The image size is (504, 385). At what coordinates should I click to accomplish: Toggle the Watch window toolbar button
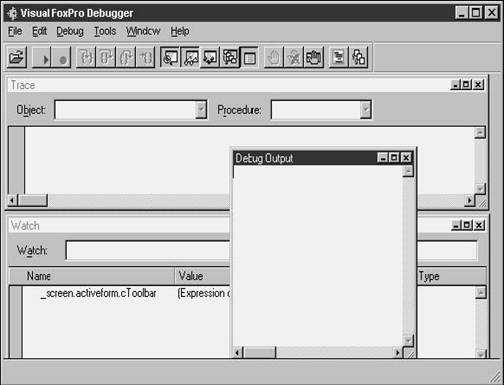pyautogui.click(x=190, y=58)
